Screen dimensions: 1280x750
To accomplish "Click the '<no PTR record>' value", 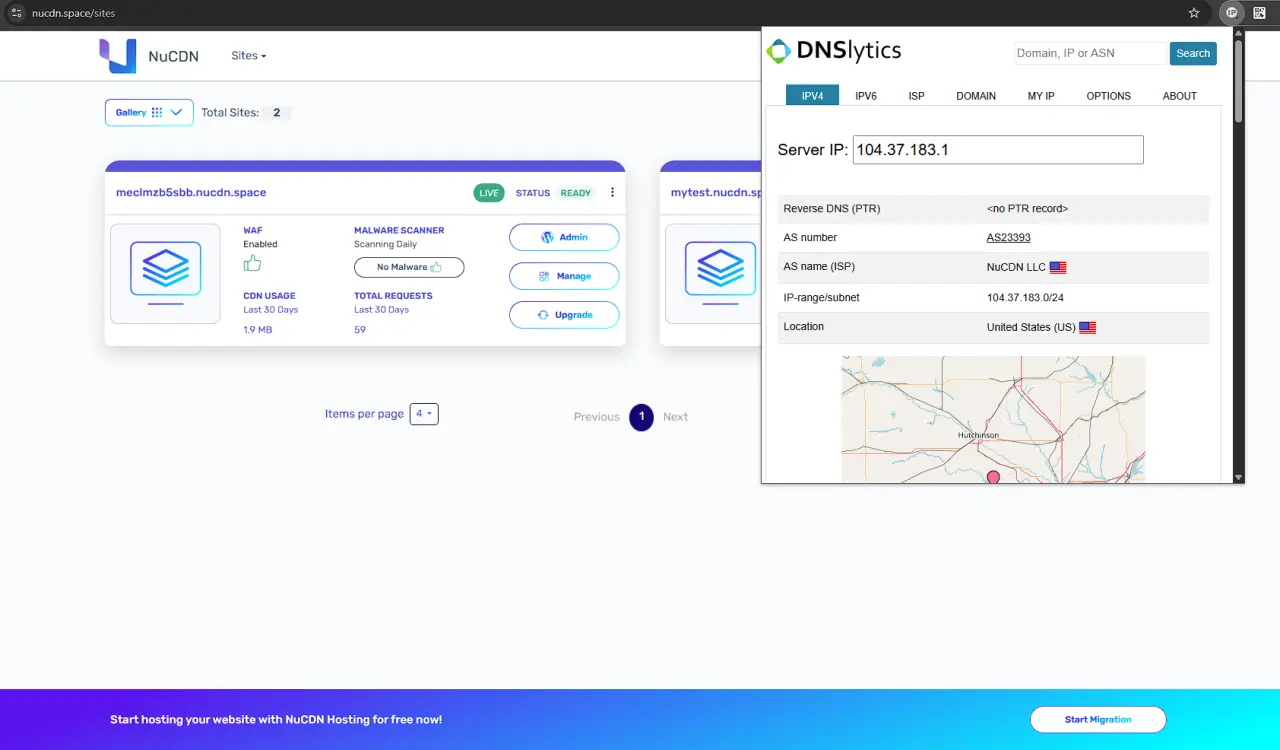I will pyautogui.click(x=1027, y=209).
